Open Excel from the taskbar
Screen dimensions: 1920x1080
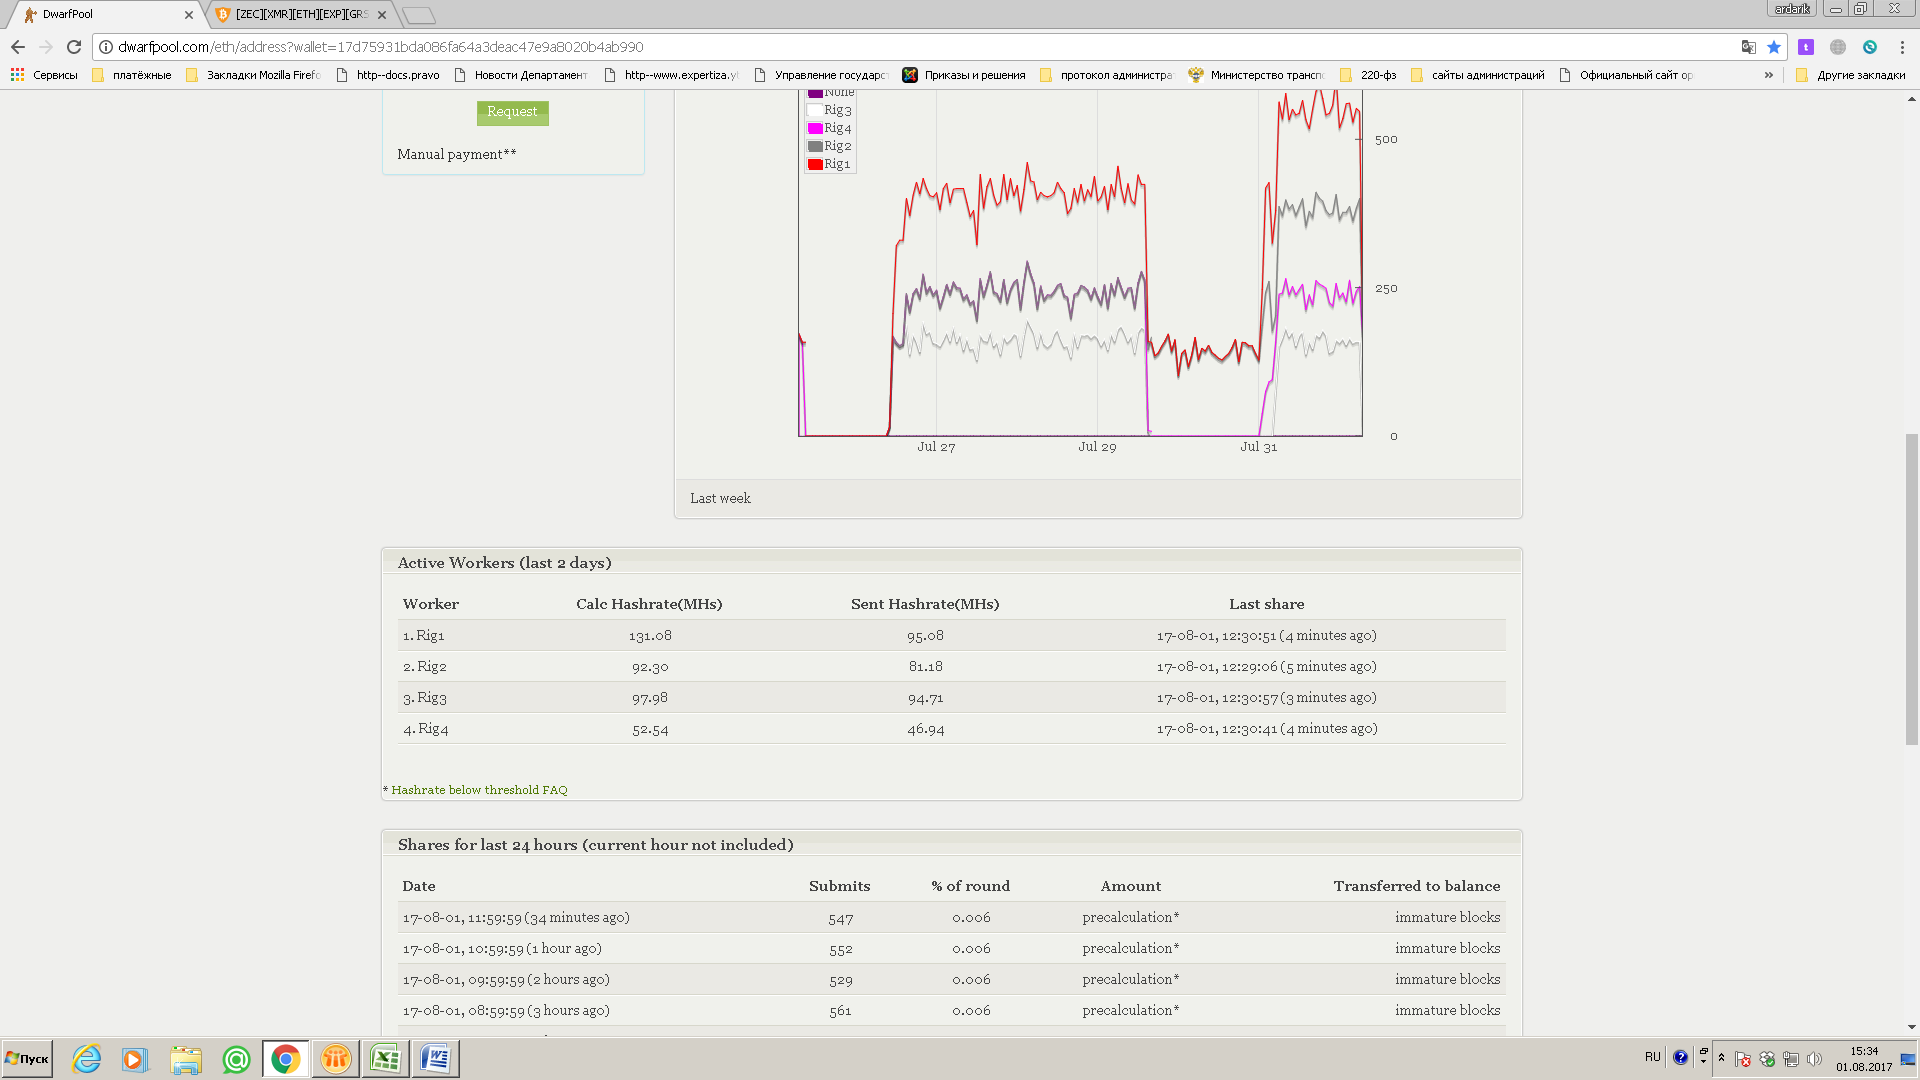pyautogui.click(x=385, y=1059)
